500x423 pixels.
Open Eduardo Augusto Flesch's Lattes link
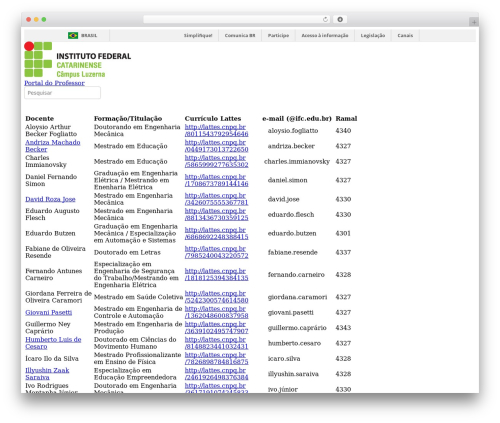pyautogui.click(x=216, y=214)
